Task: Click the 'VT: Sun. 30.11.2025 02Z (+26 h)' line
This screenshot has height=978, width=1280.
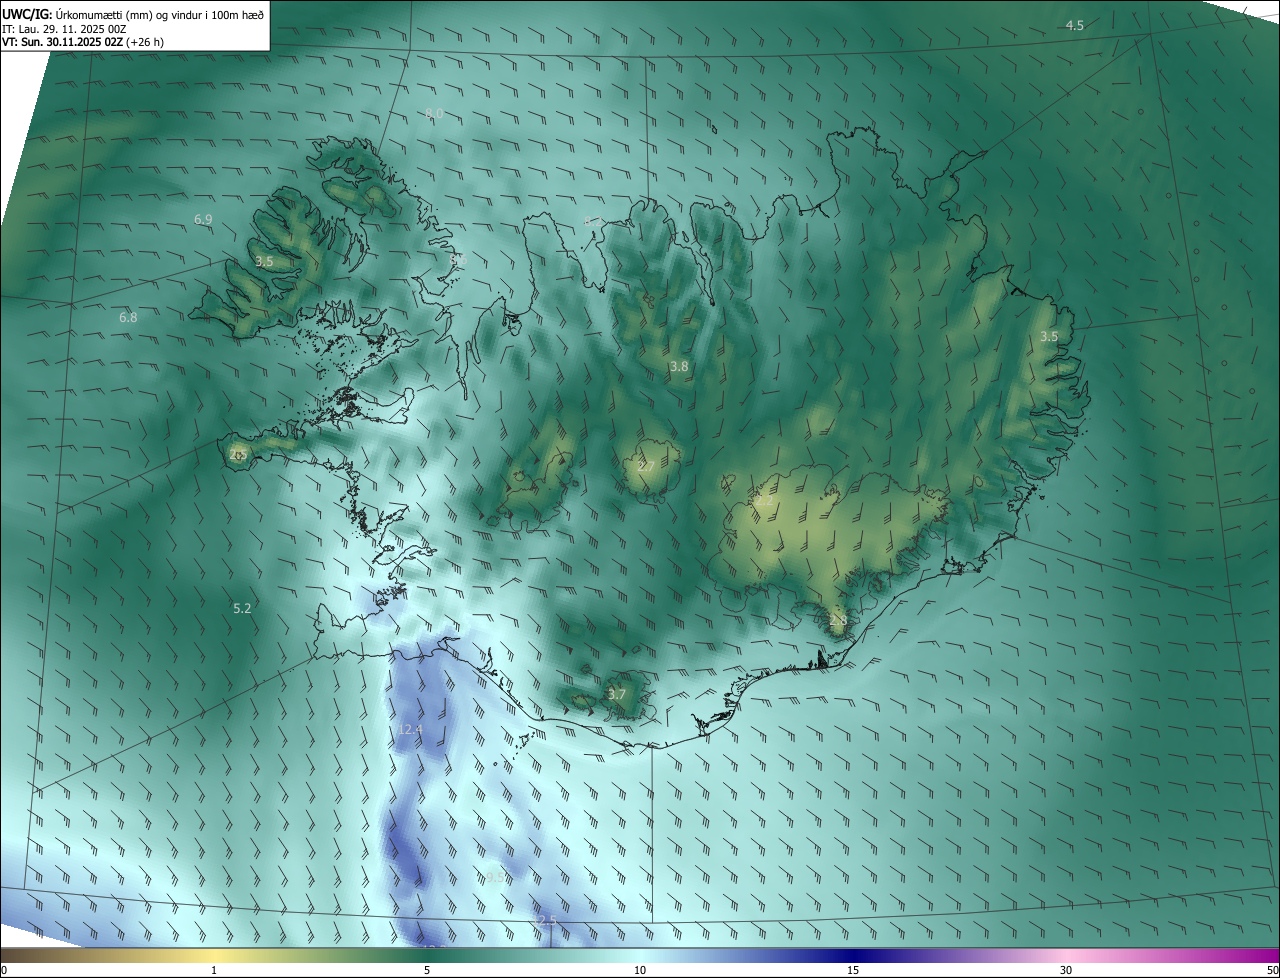Action: click(x=83, y=43)
